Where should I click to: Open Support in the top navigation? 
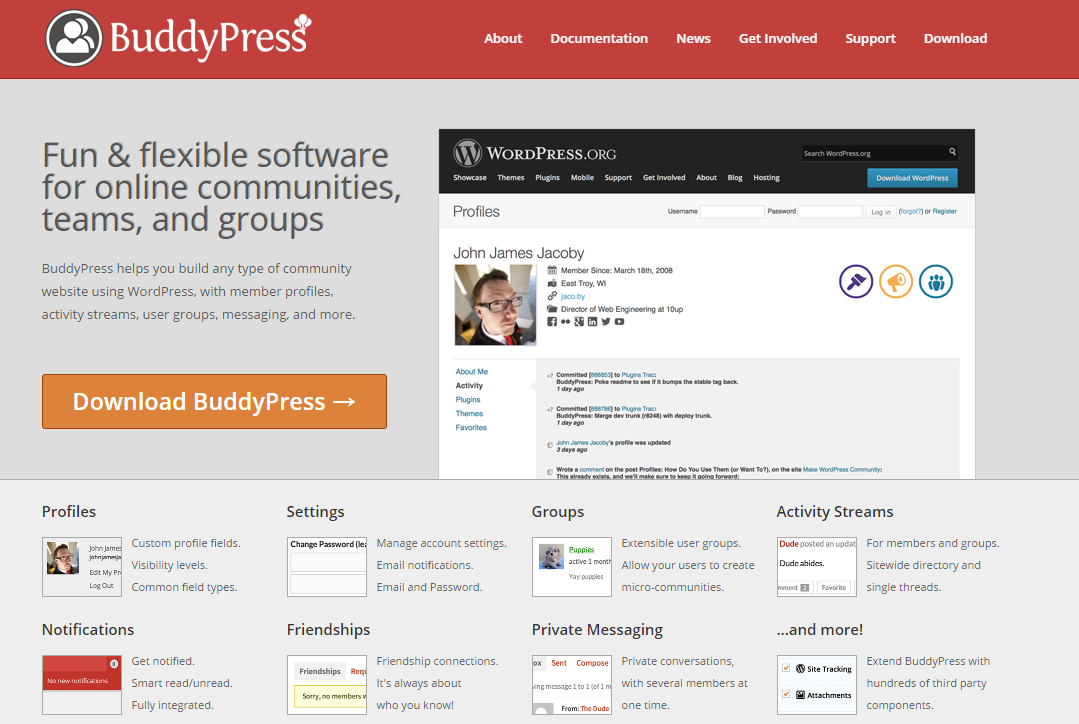coord(870,39)
